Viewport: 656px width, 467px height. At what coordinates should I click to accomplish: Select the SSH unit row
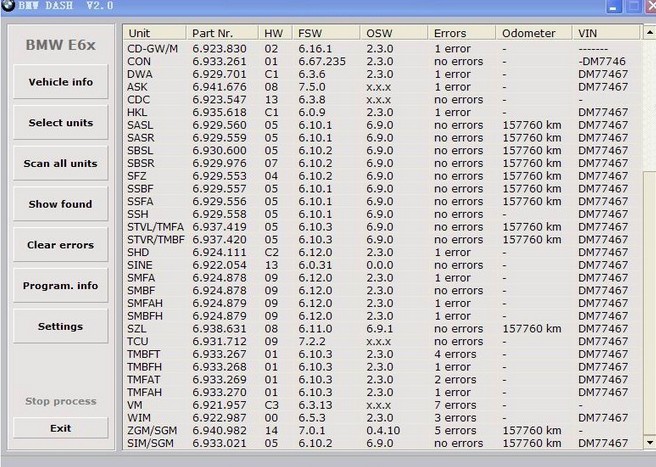click(383, 214)
